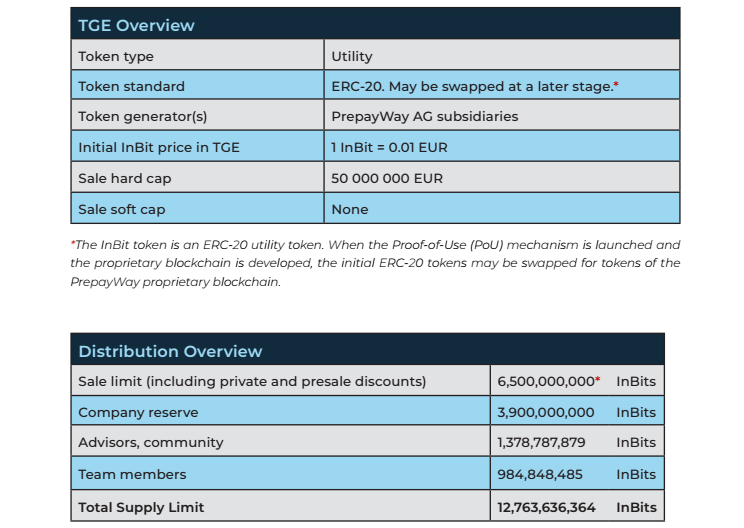Click the 6,500,000,000 sale limit amount
Image resolution: width=744 pixels, height=528 pixels.
coord(546,381)
